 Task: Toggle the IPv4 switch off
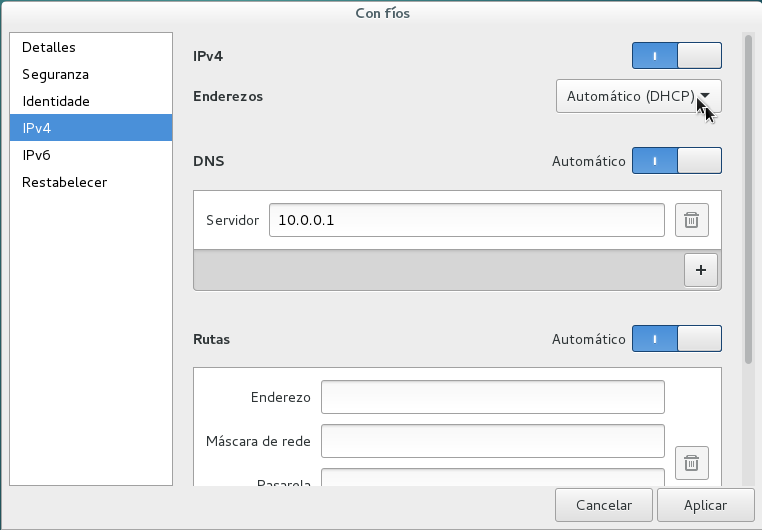point(676,55)
